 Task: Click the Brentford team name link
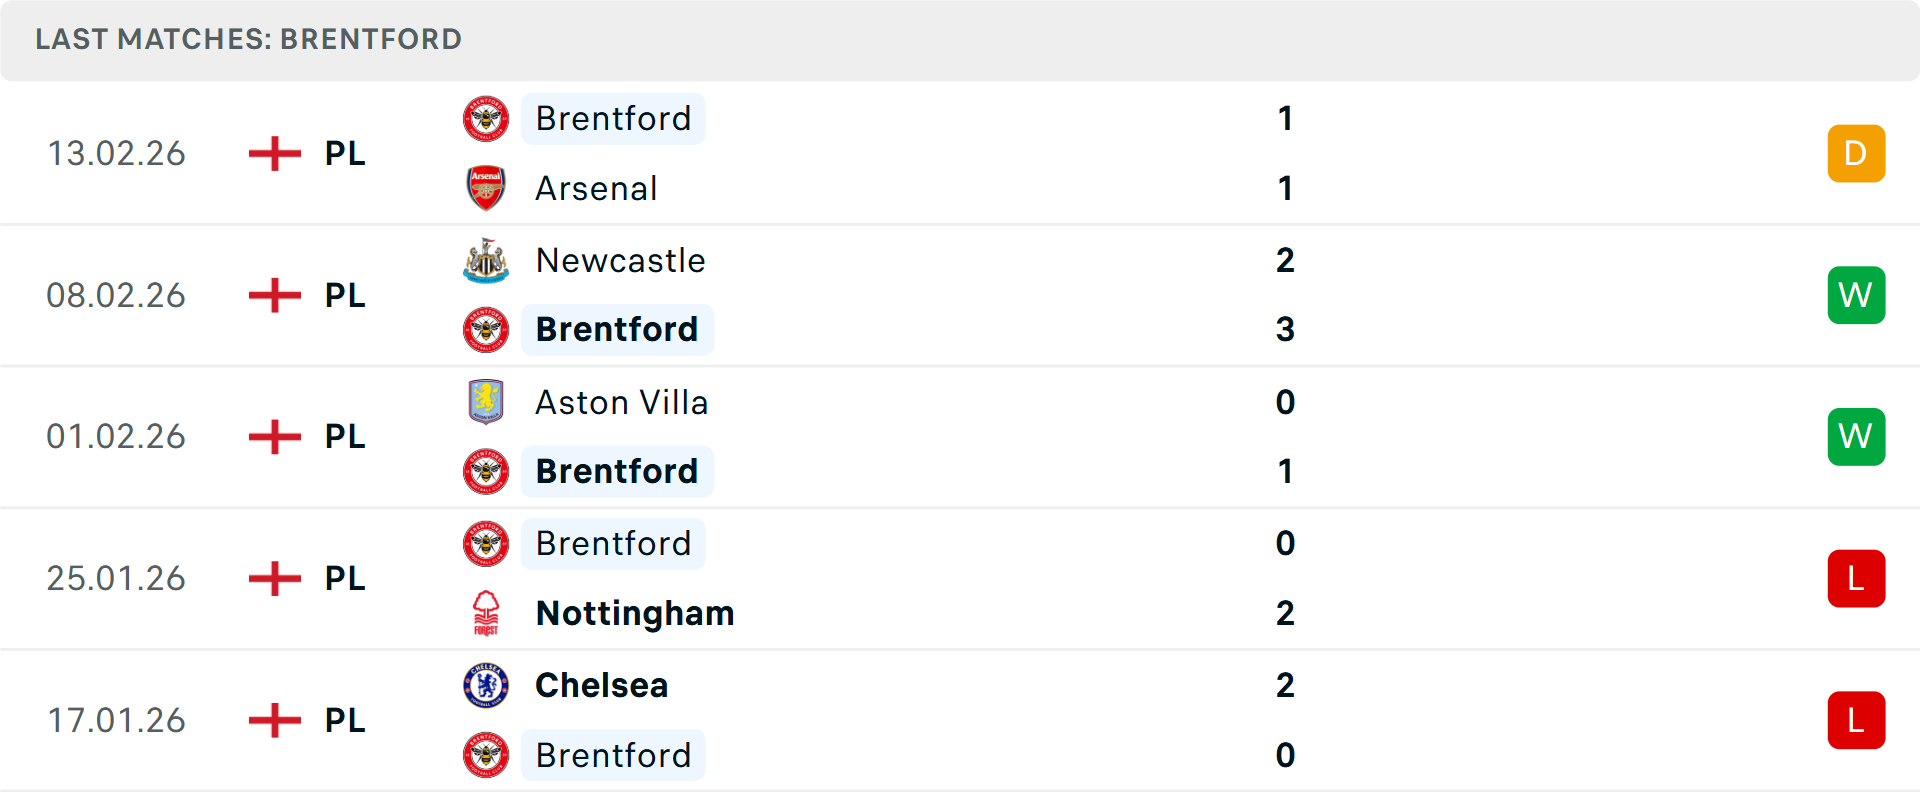(613, 118)
